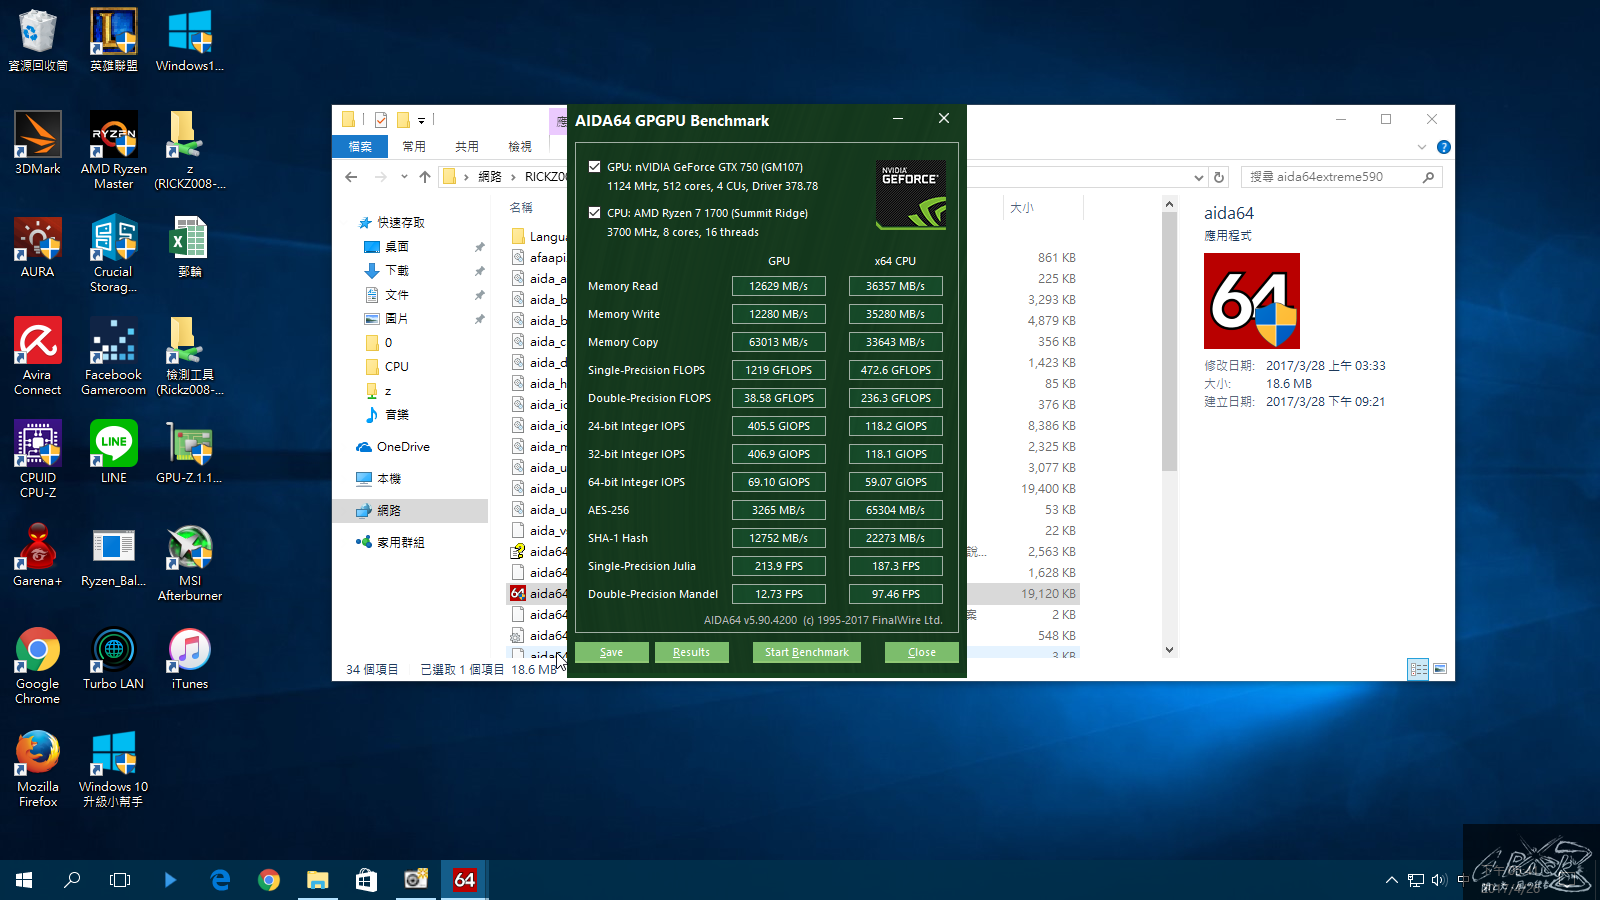The width and height of the screenshot is (1600, 900).
Task: Click the Explorer up-one-level arrow
Action: (x=425, y=177)
